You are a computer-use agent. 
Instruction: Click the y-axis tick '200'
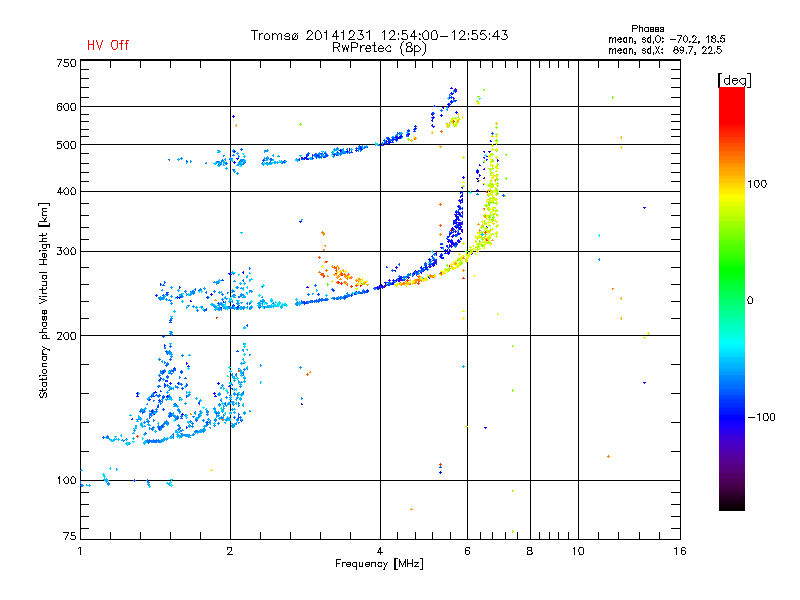coord(66,336)
